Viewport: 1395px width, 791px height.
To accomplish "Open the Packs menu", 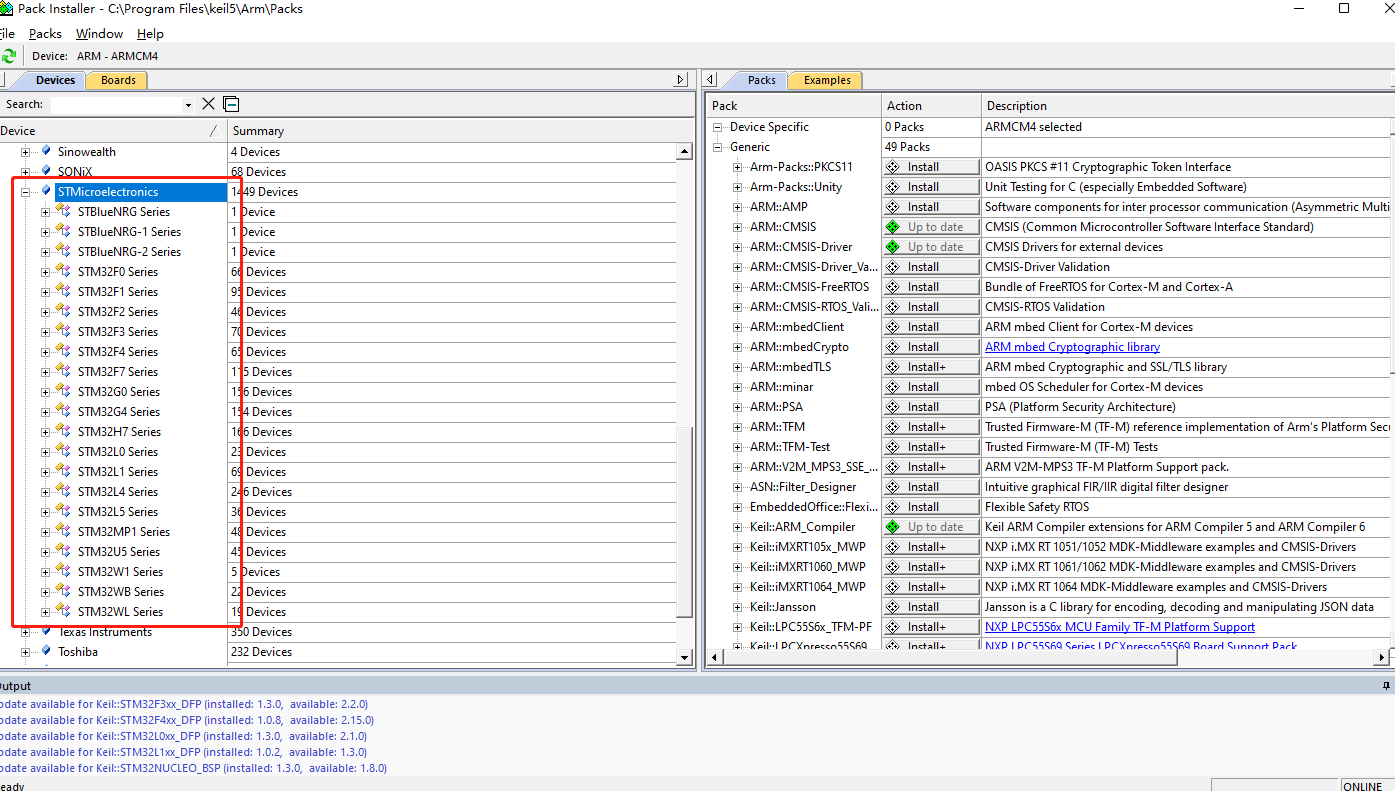I will [x=45, y=33].
